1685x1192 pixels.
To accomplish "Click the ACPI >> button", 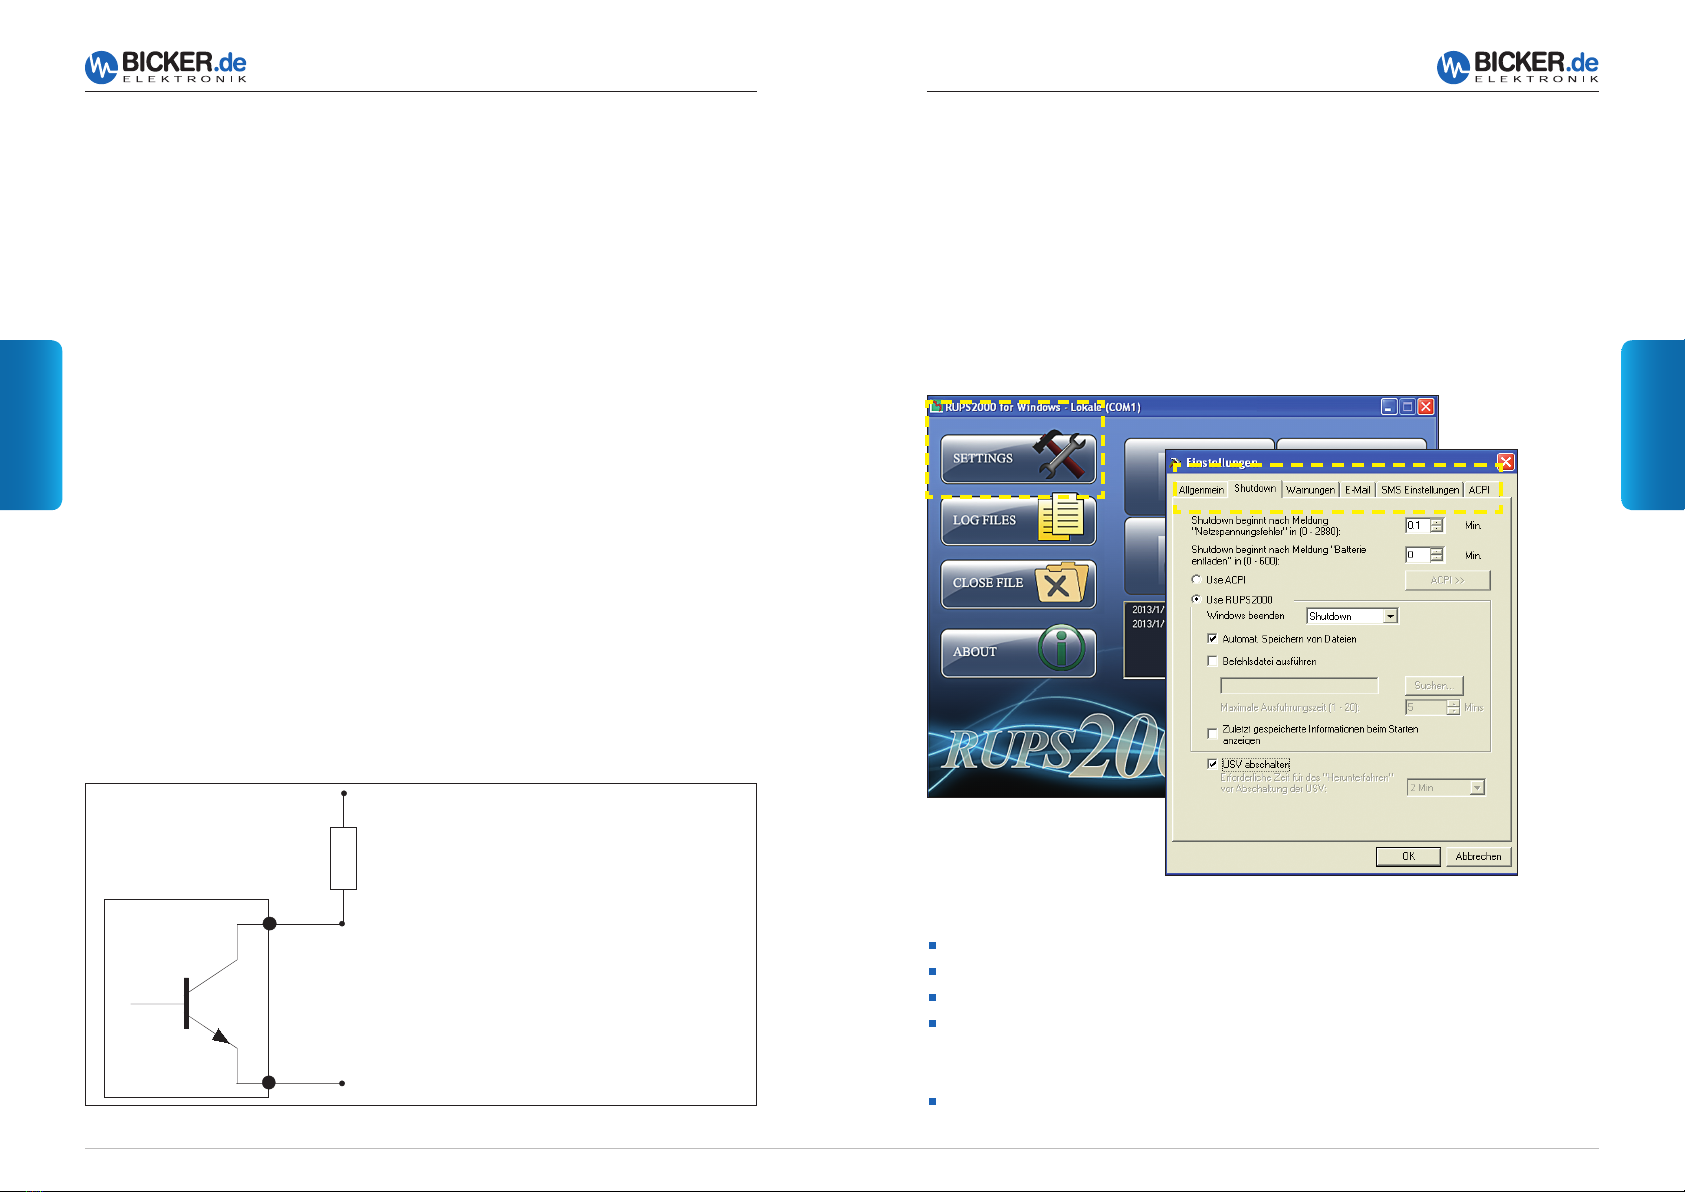I will pyautogui.click(x=1447, y=580).
